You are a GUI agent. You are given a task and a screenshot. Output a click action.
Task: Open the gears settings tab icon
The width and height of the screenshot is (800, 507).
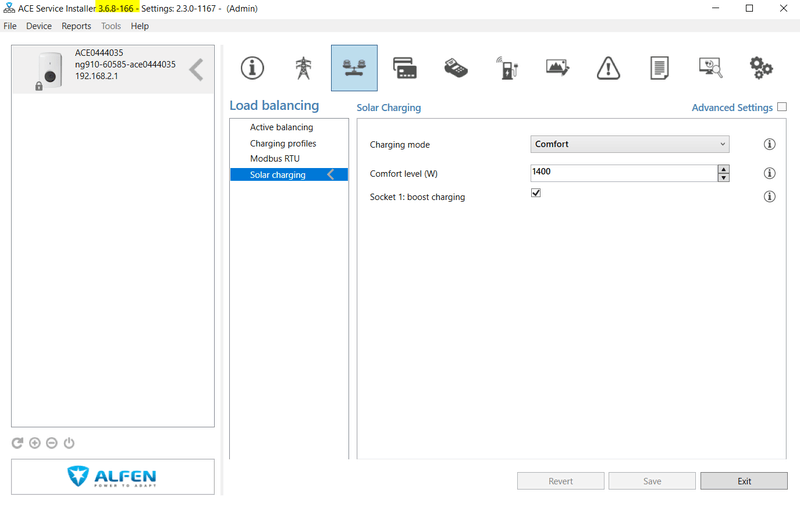pos(761,68)
